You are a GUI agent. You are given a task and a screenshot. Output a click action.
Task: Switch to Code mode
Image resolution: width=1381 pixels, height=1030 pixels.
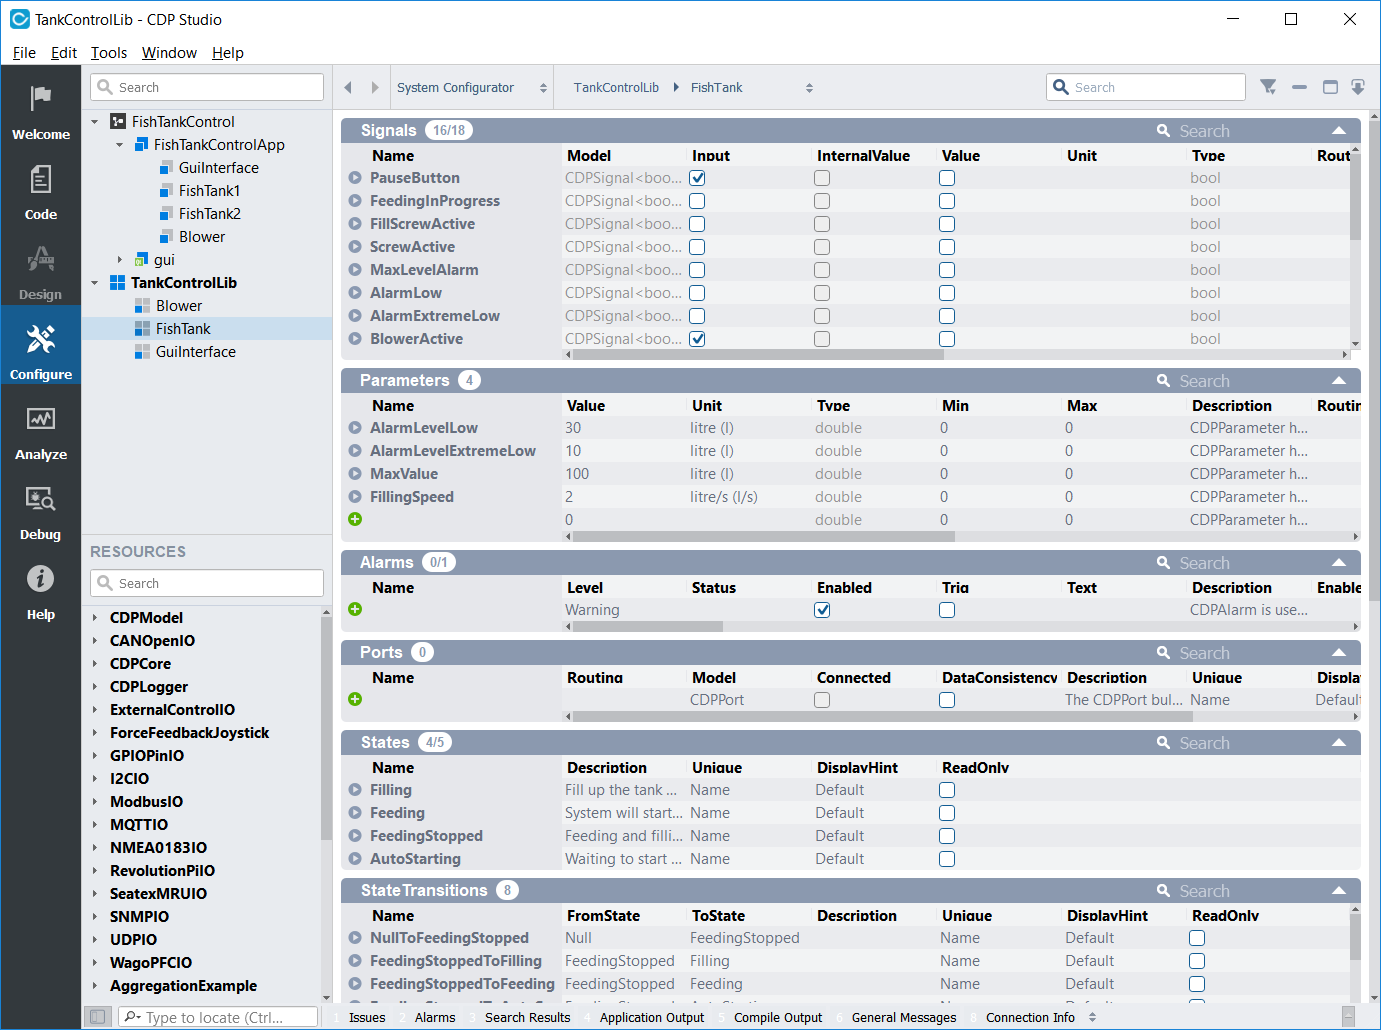click(x=41, y=191)
